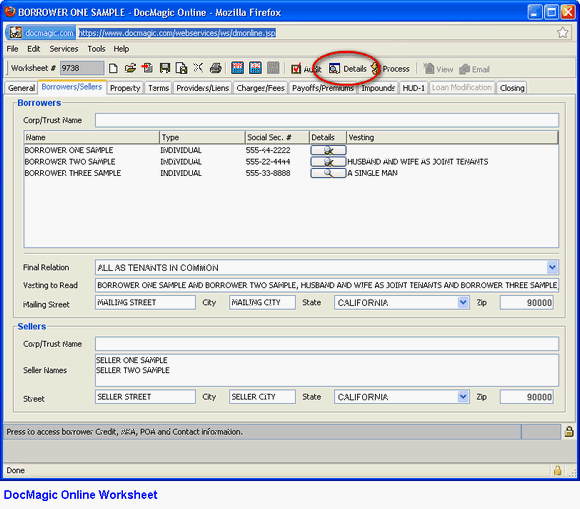Click the Mailing Street field
Viewport: 580px width, 509px height.
coord(145,303)
